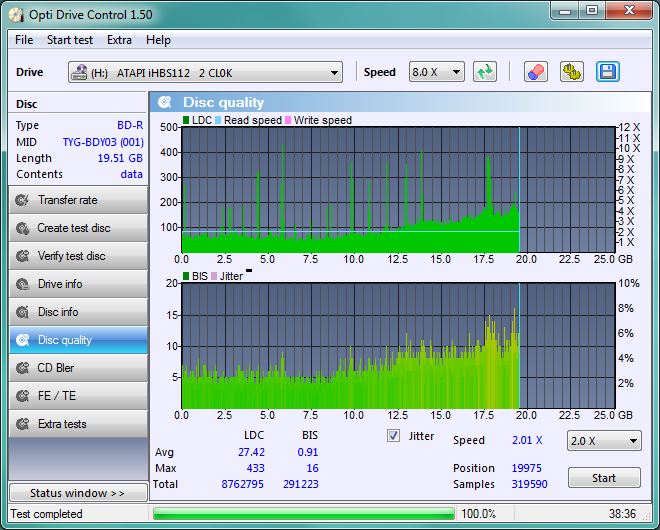Click the Opti Drive Control title bar icon
The image size is (660, 530).
coord(16,15)
